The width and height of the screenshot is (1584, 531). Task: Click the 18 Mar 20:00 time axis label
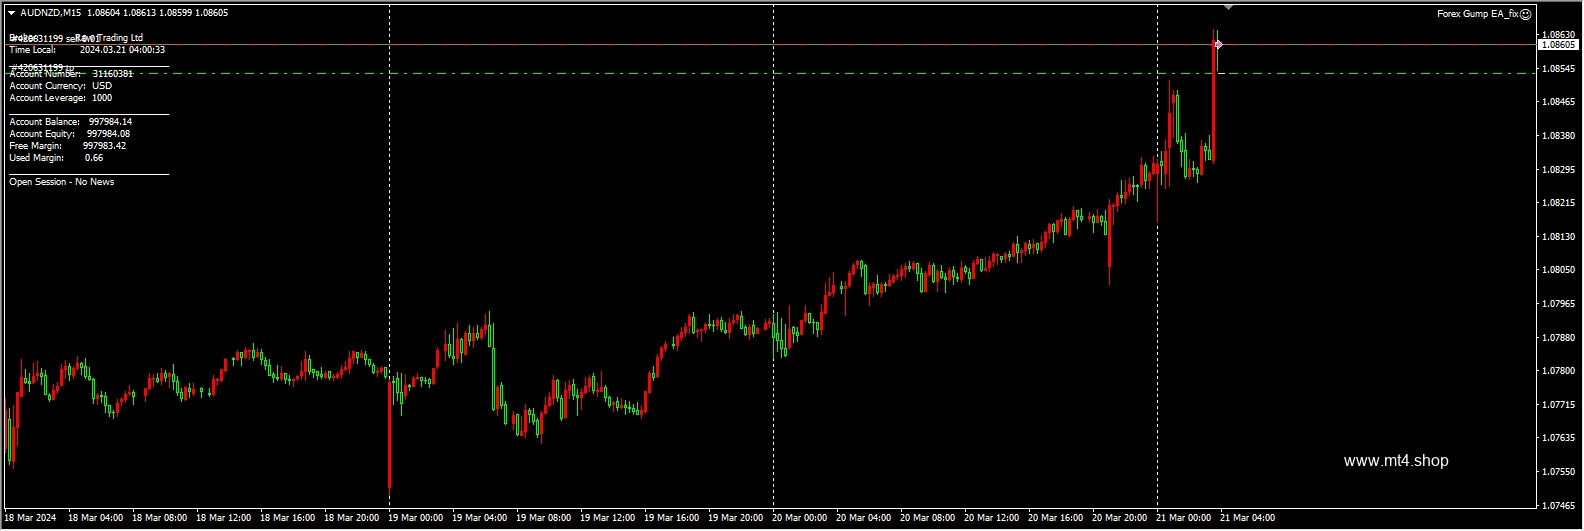(x=352, y=518)
